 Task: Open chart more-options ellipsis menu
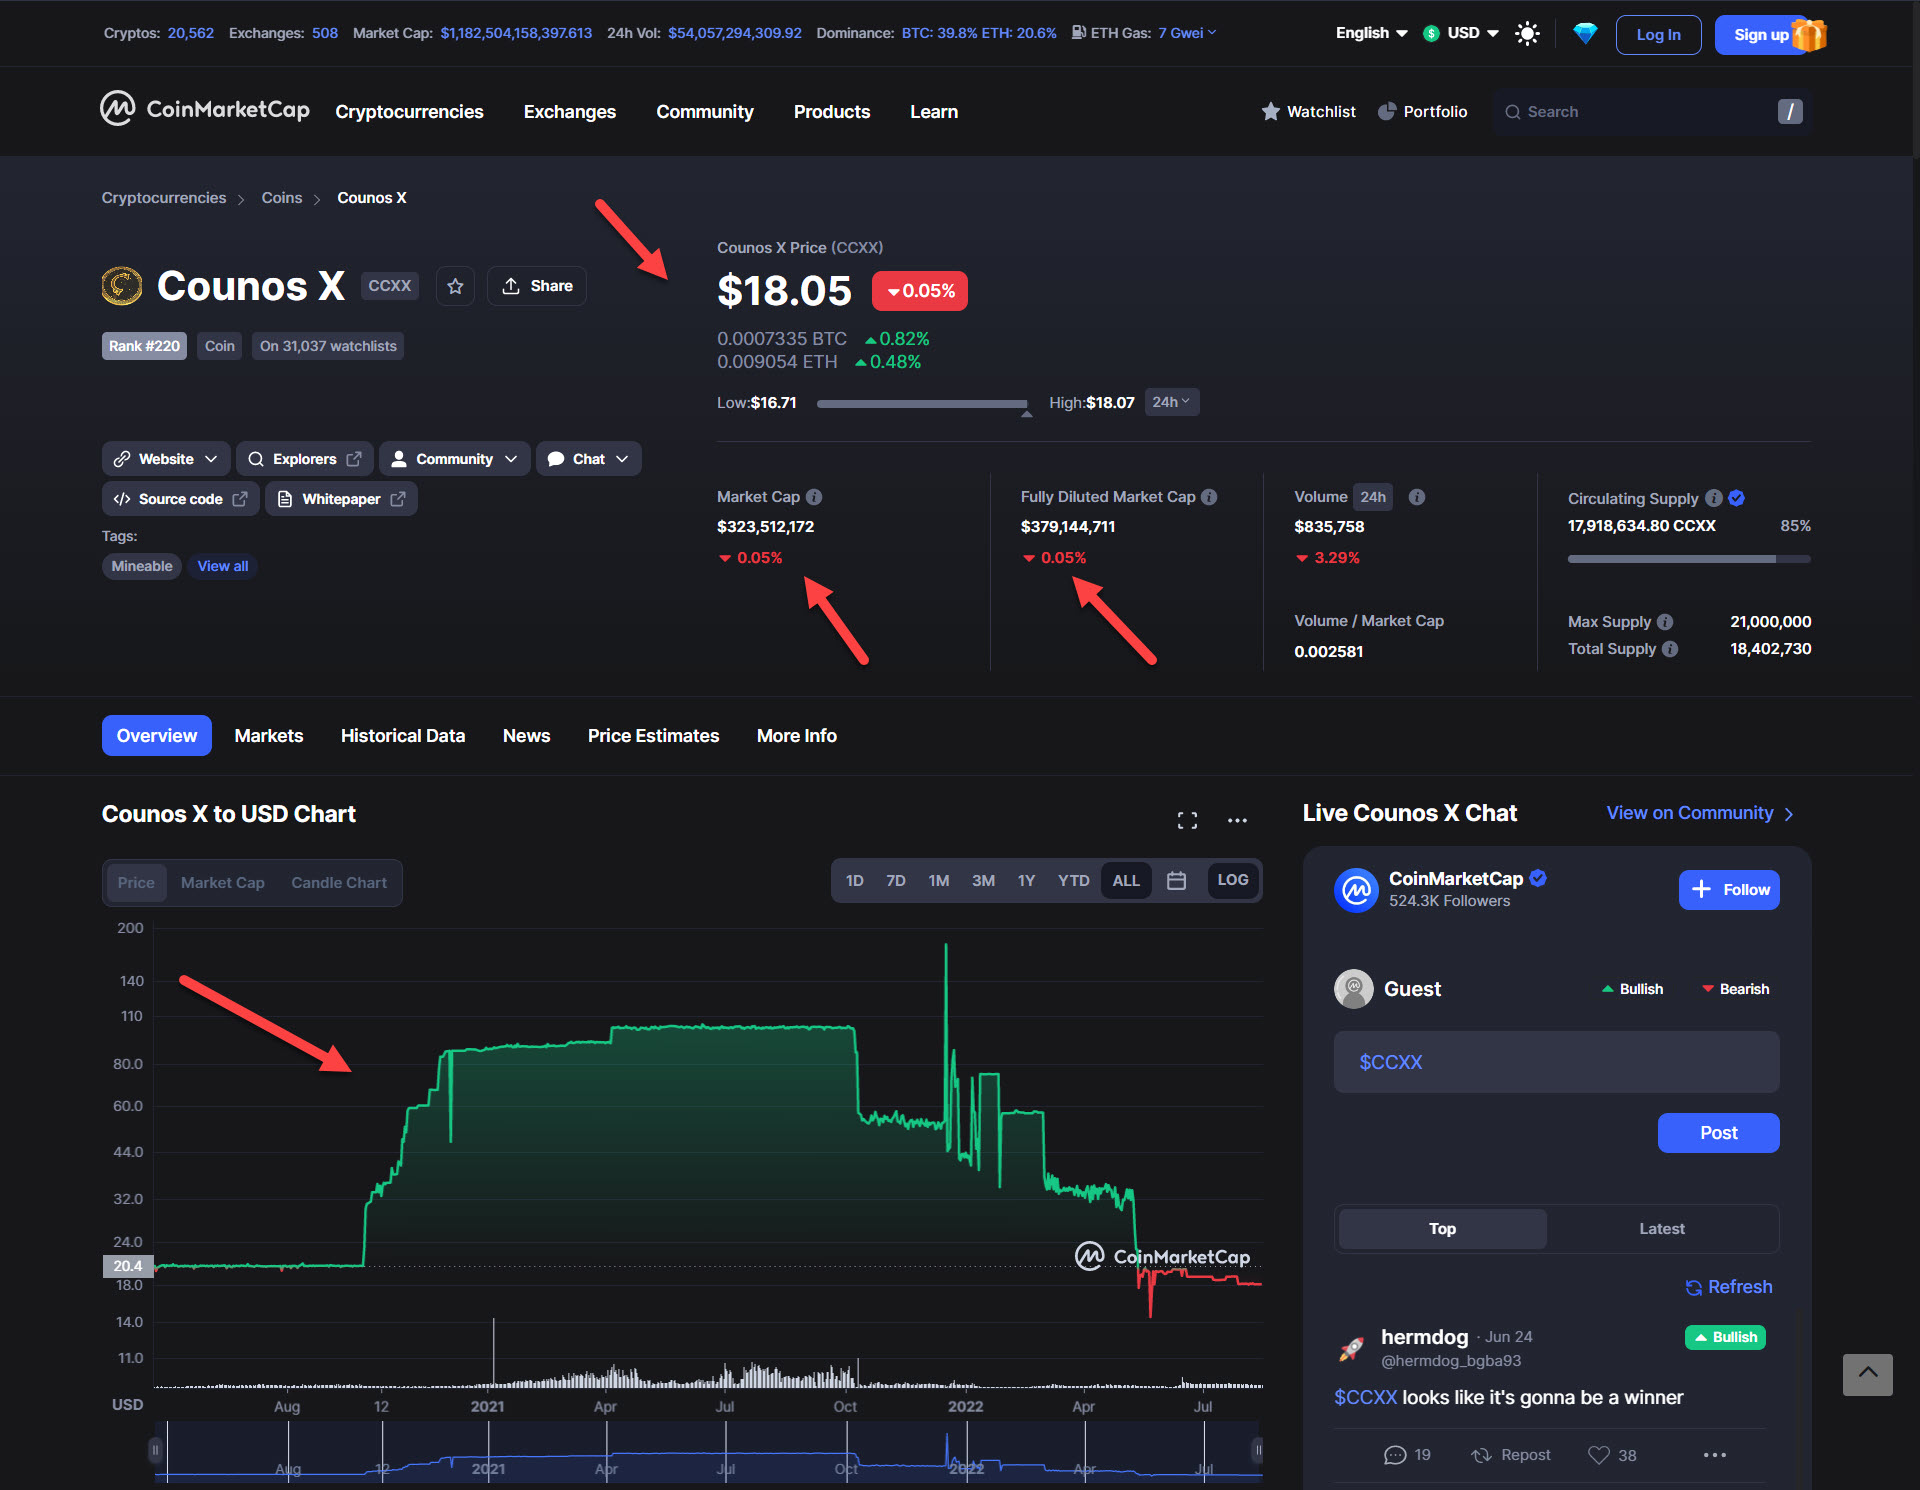coord(1237,820)
